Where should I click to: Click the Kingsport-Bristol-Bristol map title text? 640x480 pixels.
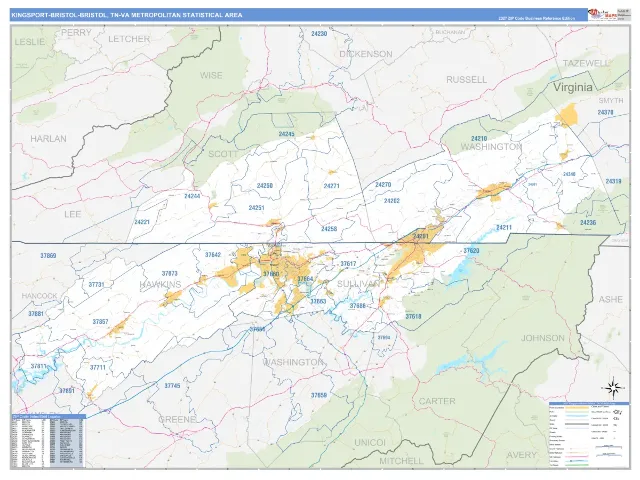tap(127, 15)
